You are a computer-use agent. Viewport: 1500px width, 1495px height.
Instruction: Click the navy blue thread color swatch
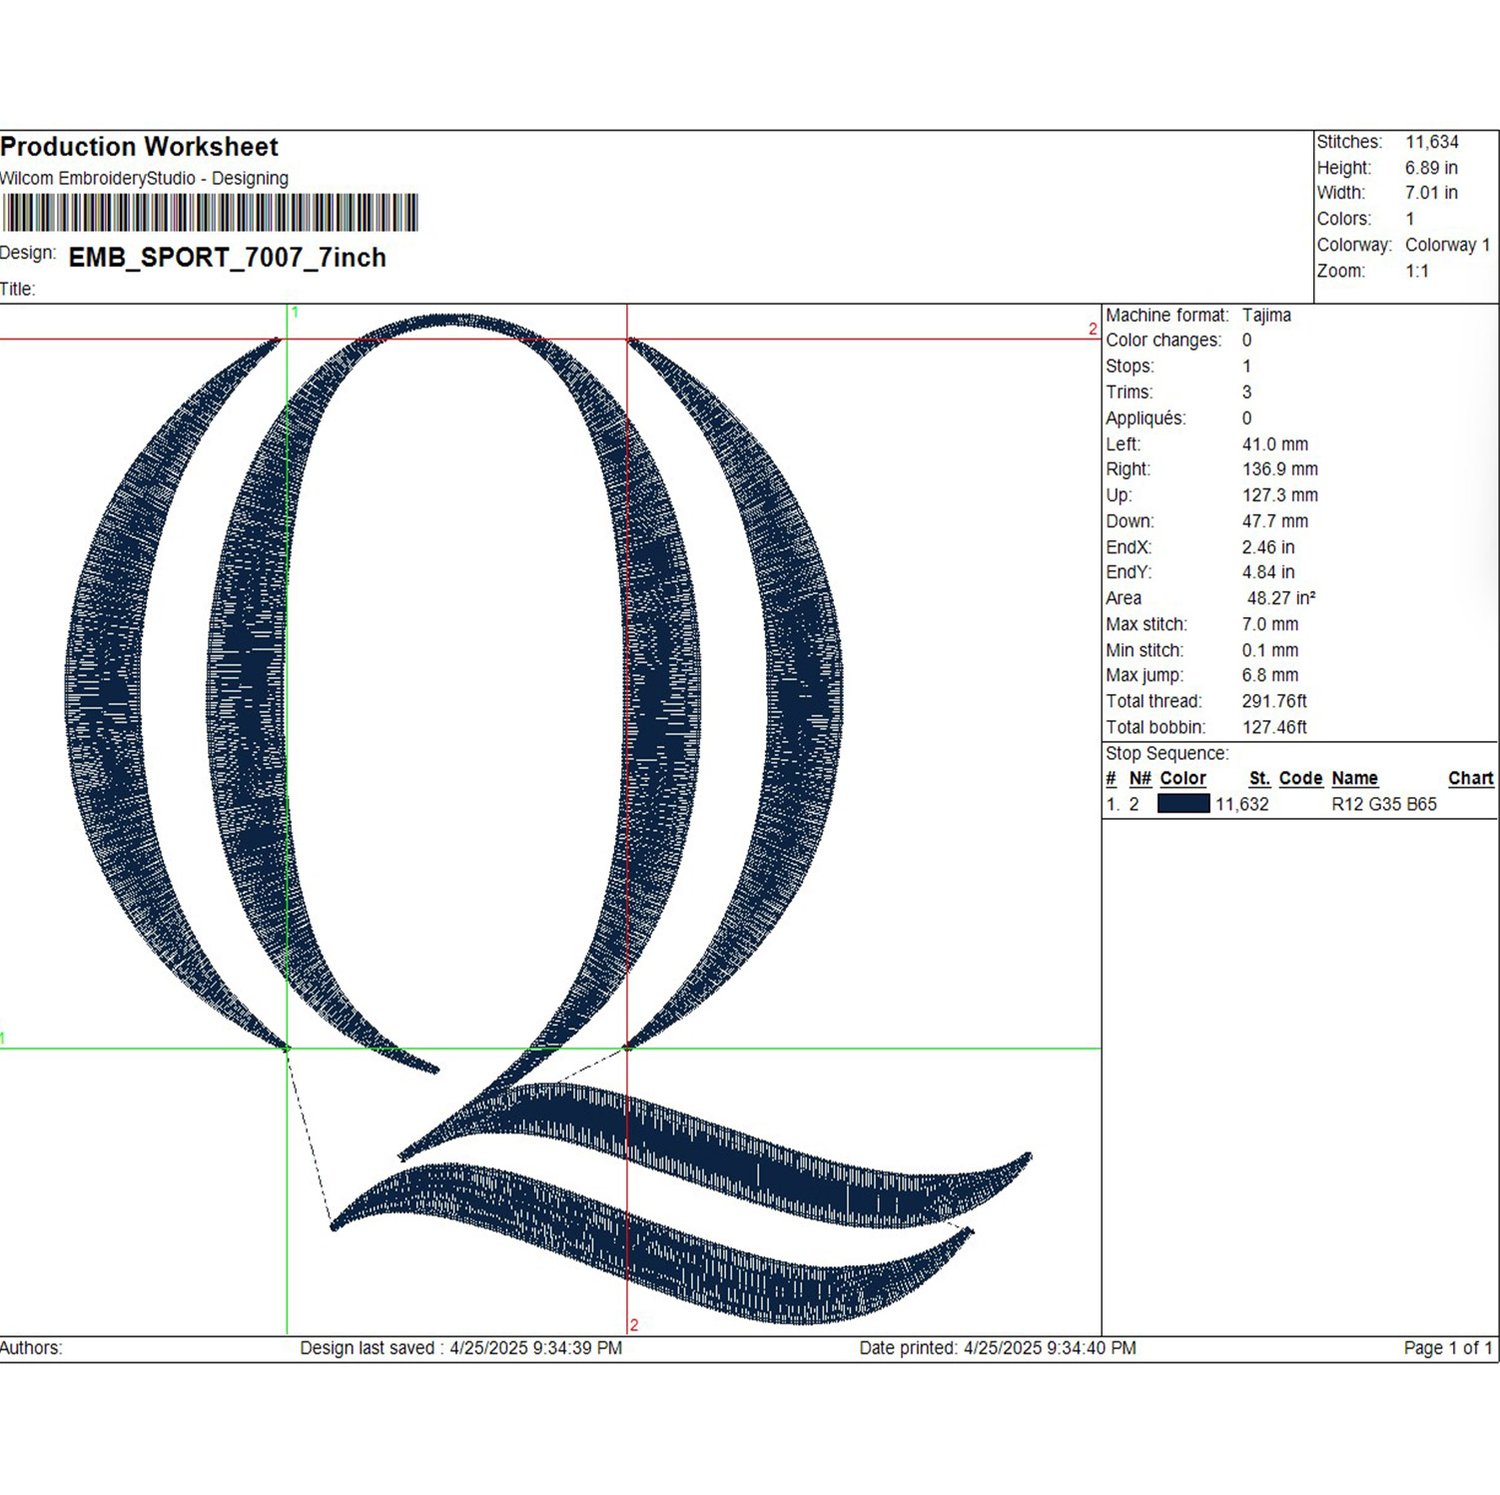coord(1183,804)
